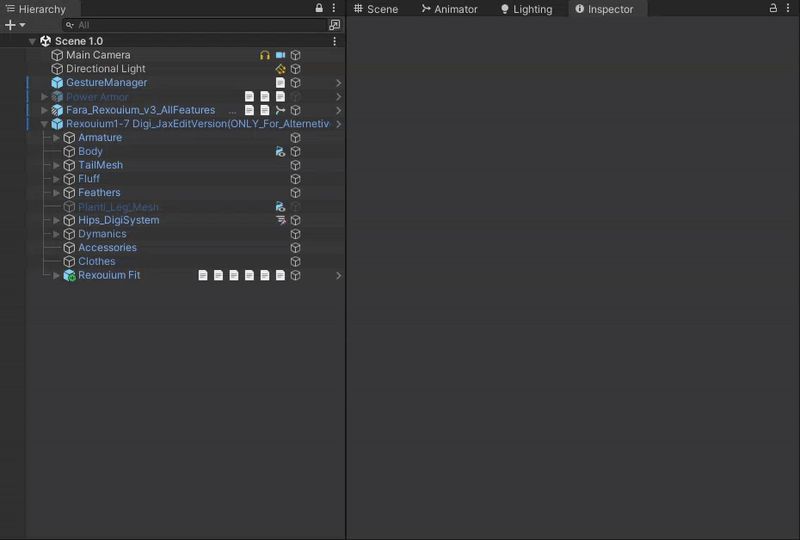
Task: Click the Hierarchy search field
Action: pyautogui.click(x=194, y=25)
